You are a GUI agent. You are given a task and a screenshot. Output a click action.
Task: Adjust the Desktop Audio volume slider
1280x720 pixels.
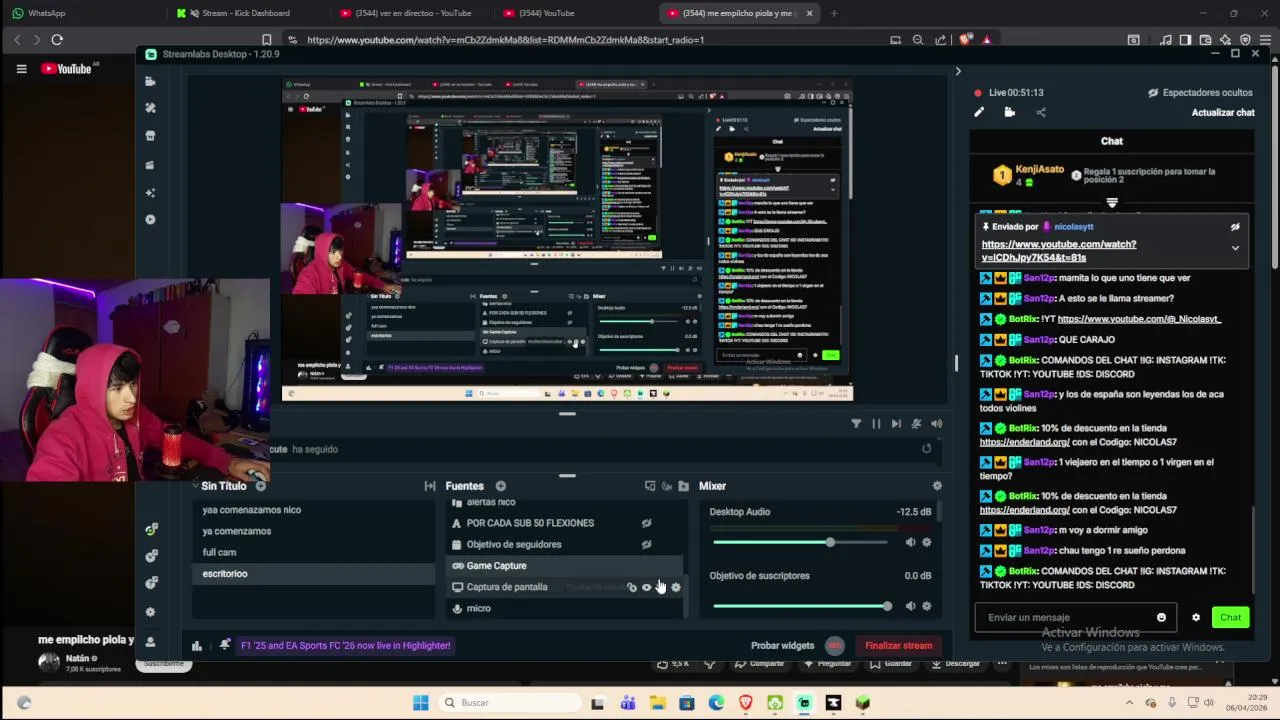coord(800,542)
